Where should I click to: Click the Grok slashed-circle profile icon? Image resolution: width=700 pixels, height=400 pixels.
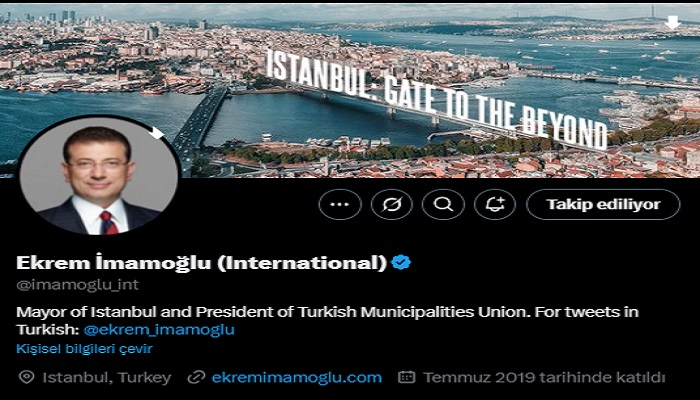392,204
